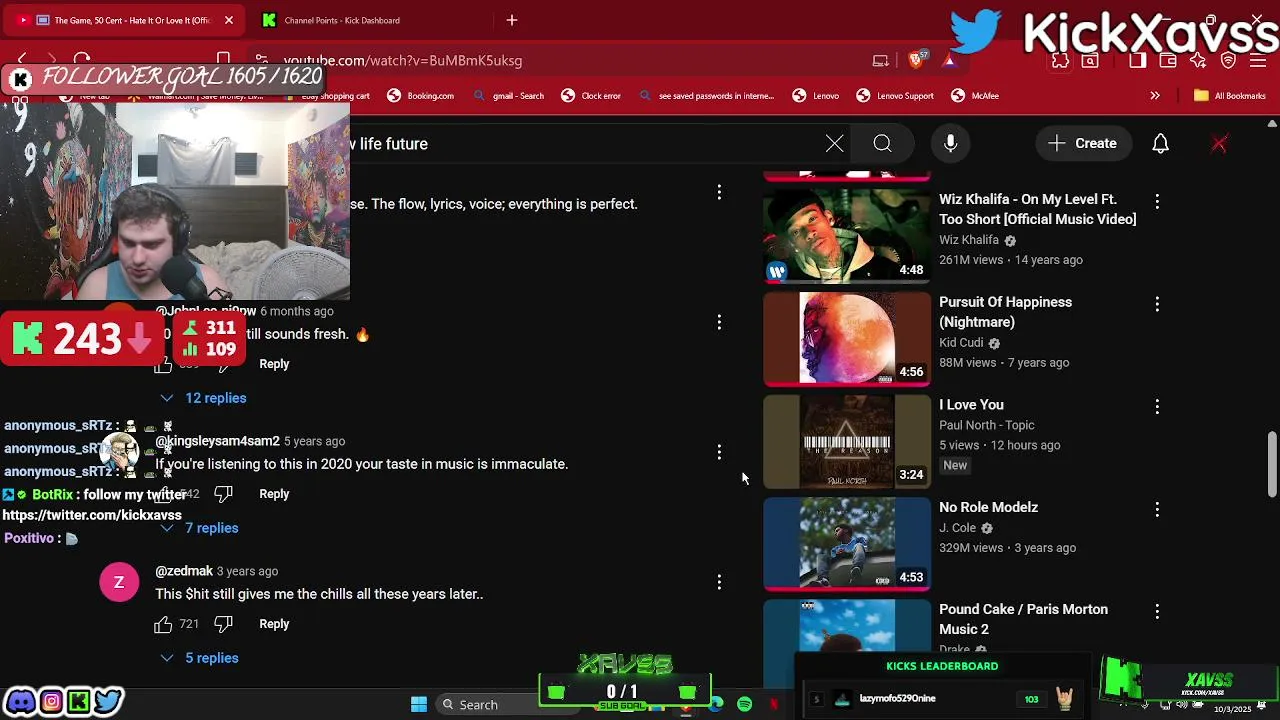Click the YouTube magnifier search button
Image resolution: width=1280 pixels, height=720 pixels.
[882, 144]
